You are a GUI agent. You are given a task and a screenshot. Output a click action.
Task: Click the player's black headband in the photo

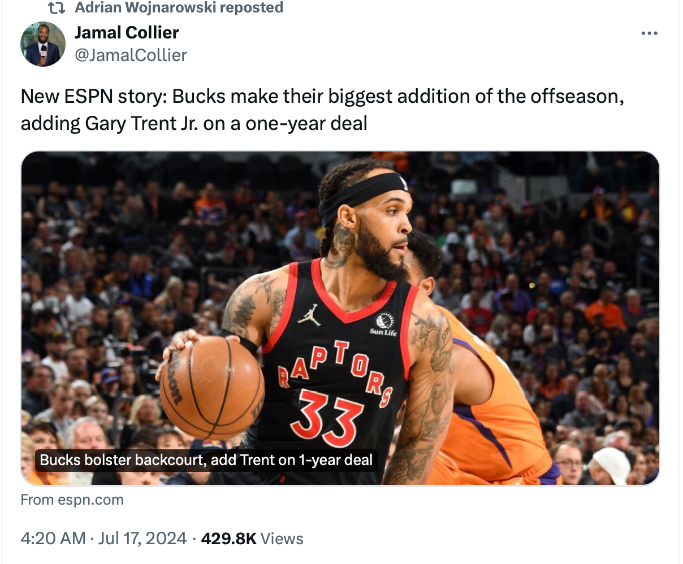coord(364,189)
